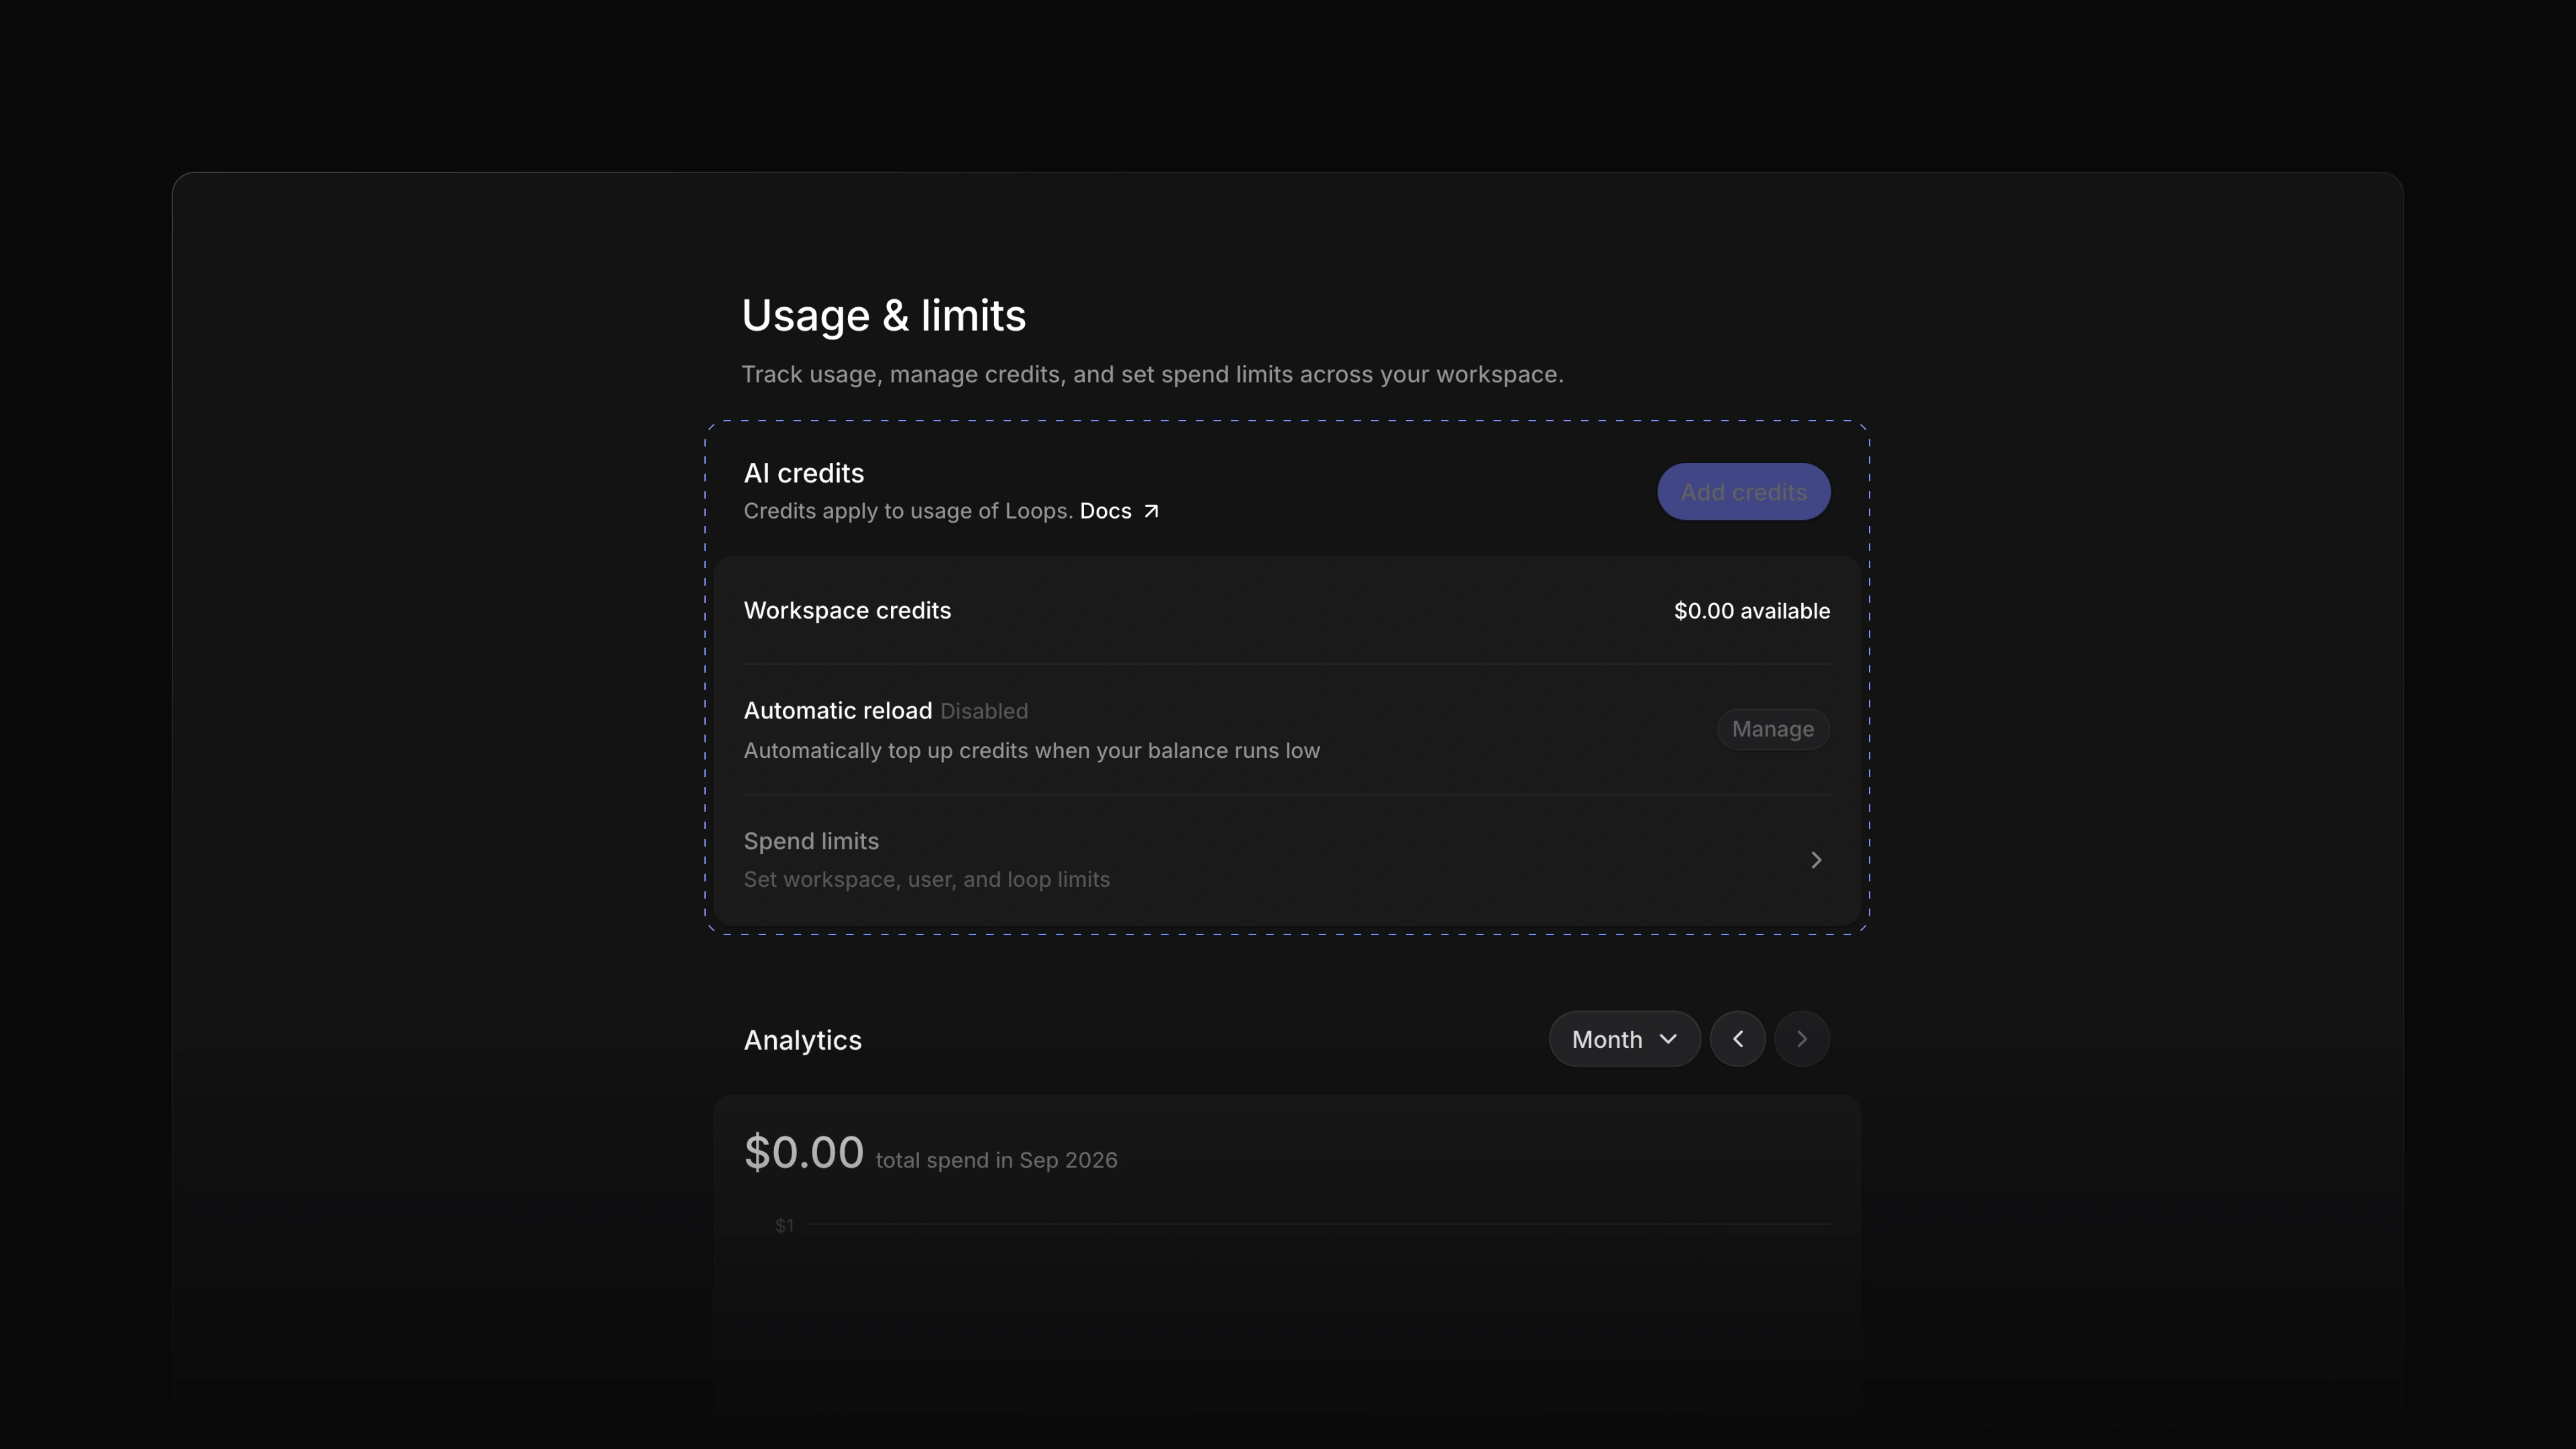The height and width of the screenshot is (1449, 2576).
Task: Click the Docs external arrow icon
Action: pos(1151,511)
